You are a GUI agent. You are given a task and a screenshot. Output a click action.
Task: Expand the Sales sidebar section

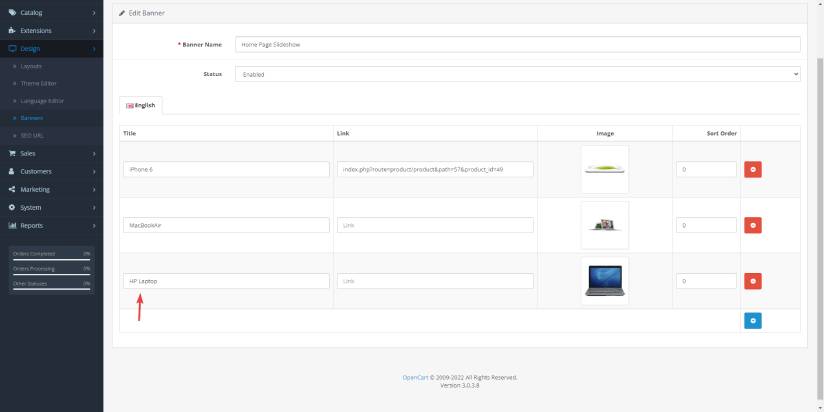pos(51,154)
